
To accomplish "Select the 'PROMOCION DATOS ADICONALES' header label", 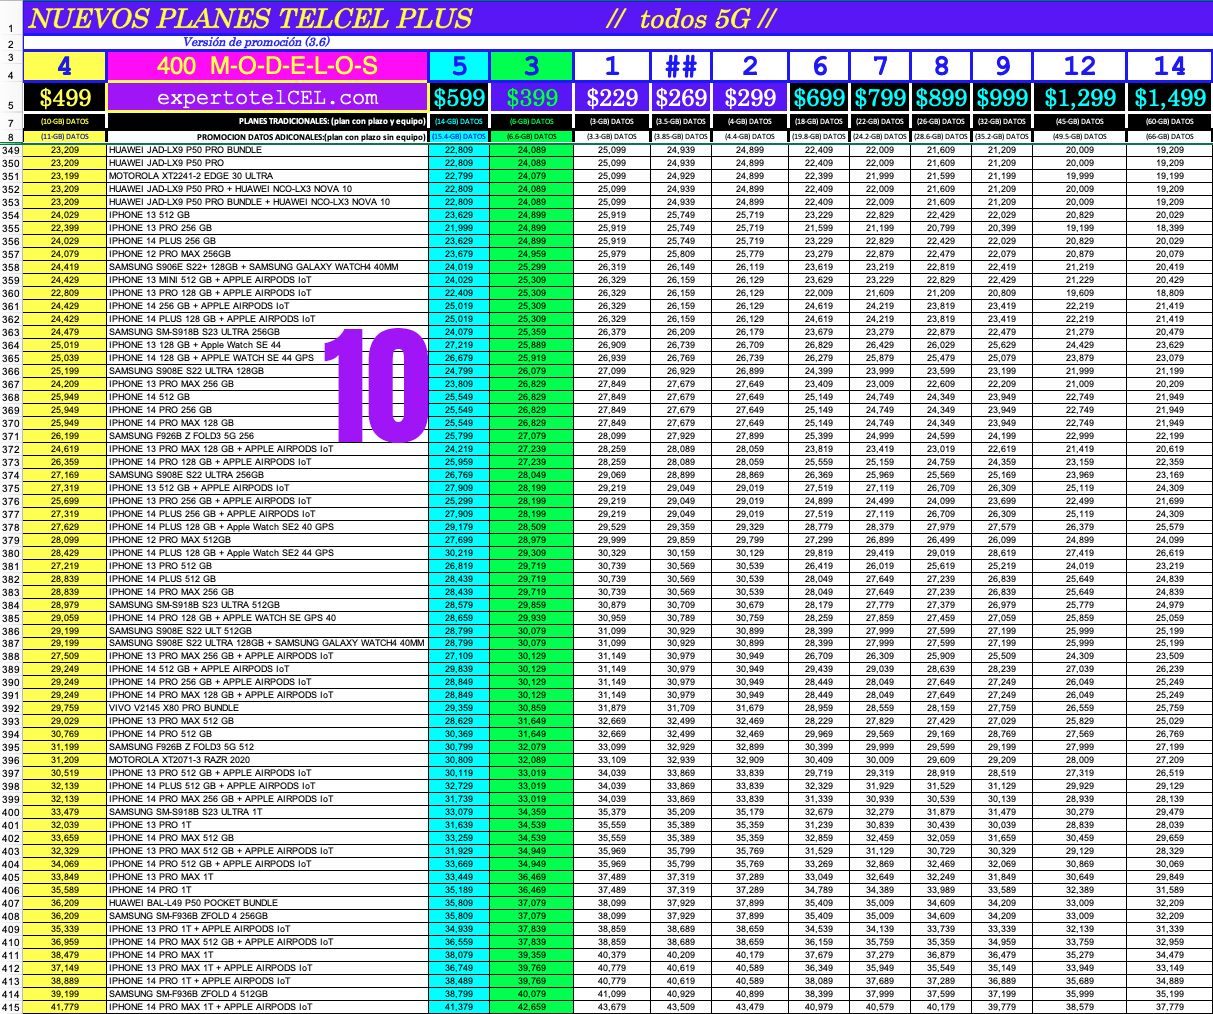I will (x=267, y=136).
